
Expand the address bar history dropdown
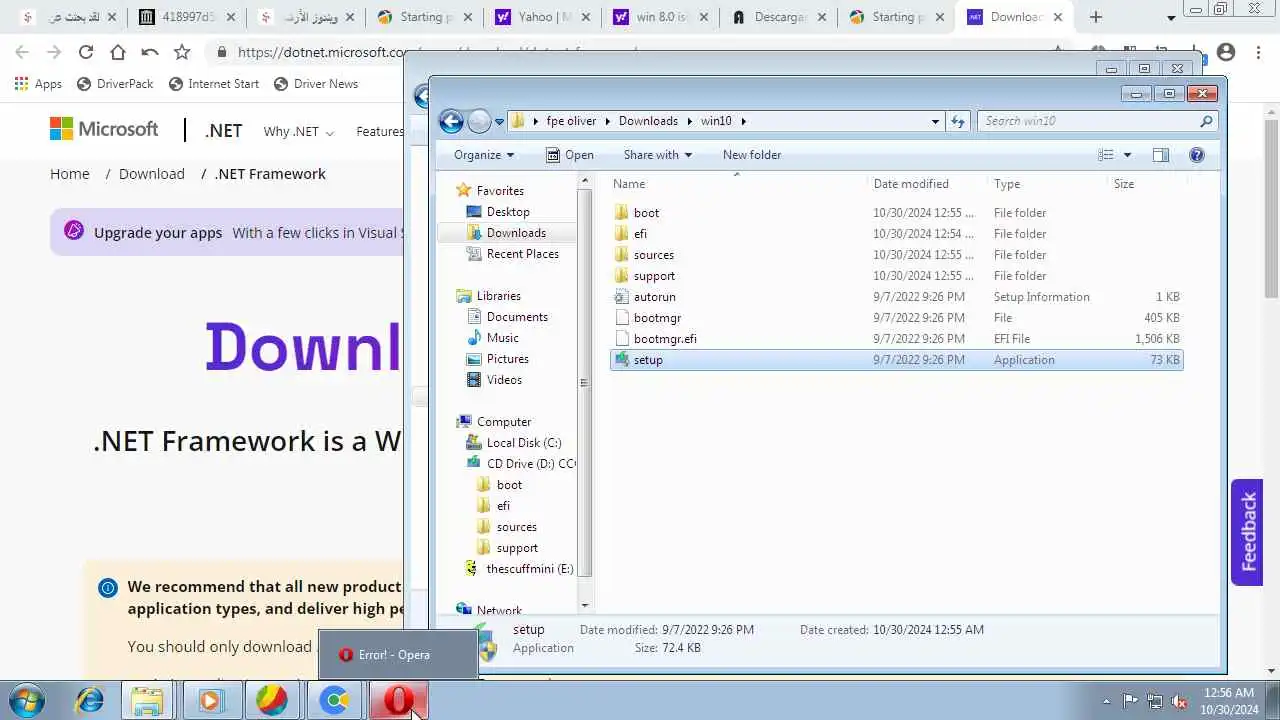click(935, 121)
